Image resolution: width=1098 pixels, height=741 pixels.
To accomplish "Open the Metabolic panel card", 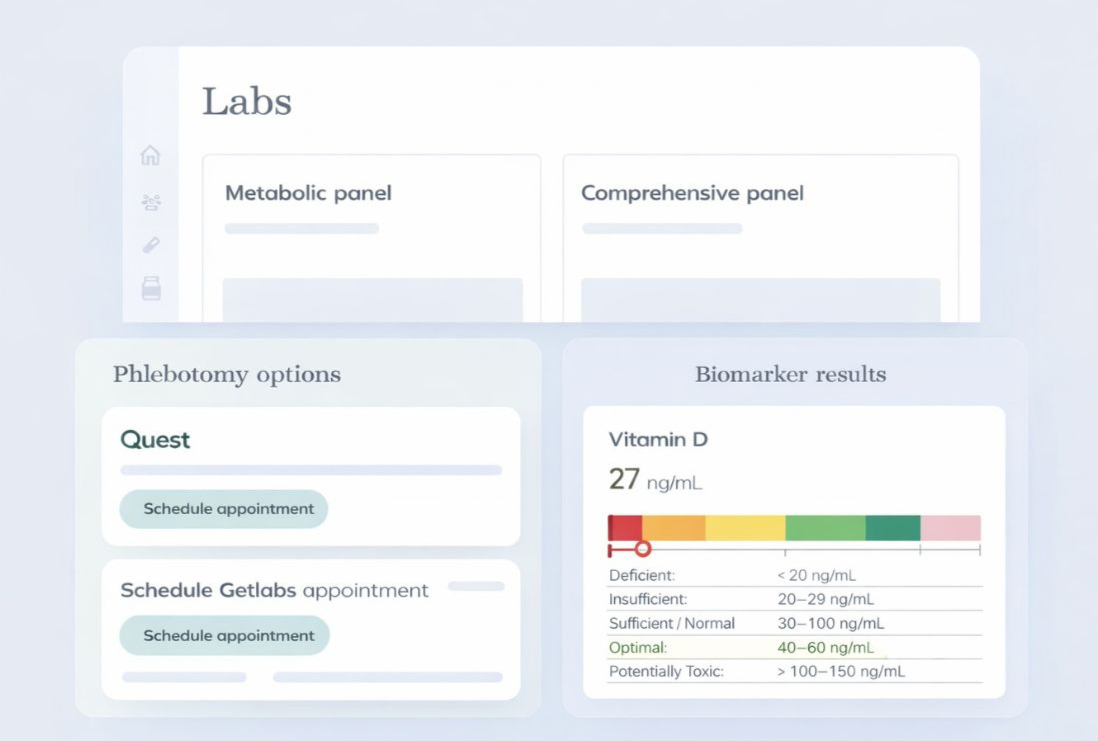I will click(371, 238).
